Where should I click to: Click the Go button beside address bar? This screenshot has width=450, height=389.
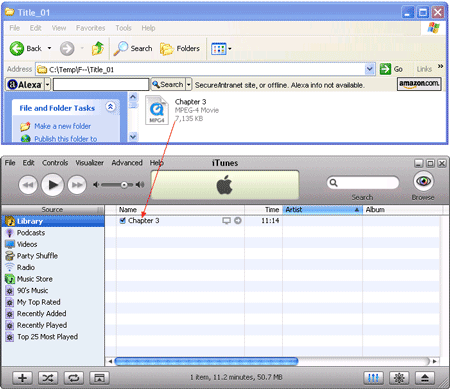click(391, 69)
